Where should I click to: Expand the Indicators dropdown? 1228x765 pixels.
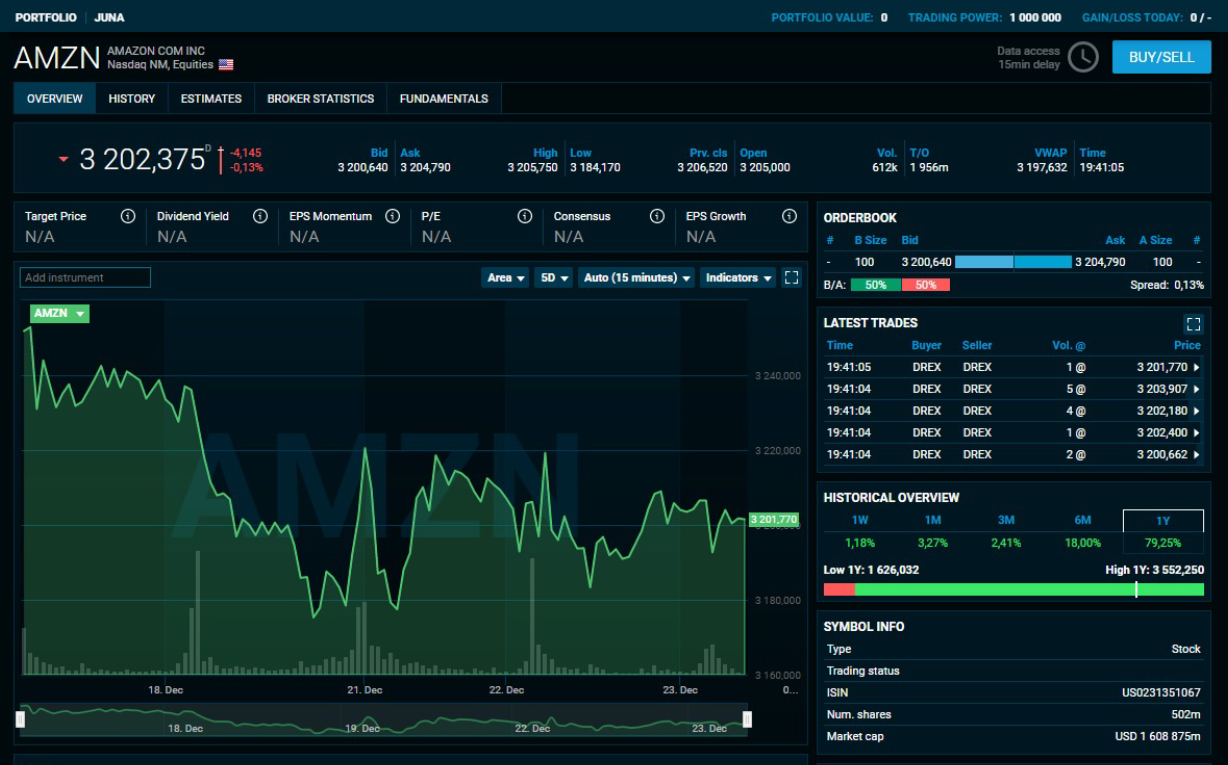click(x=737, y=277)
